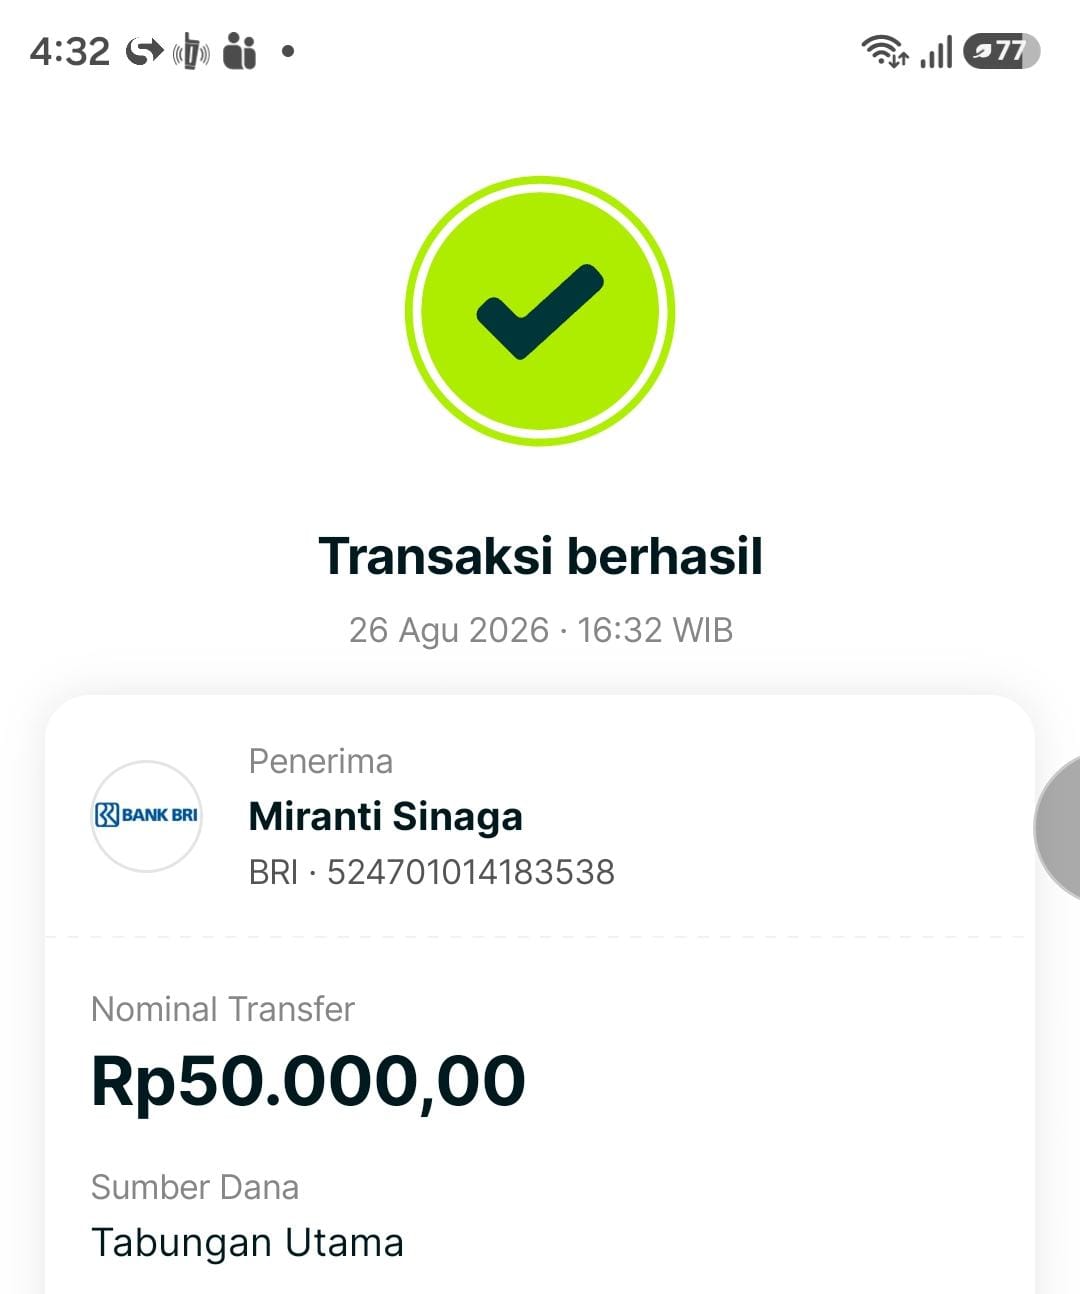Tap the Rp50.000,00 transfer amount
Screen dimensions: 1080x1294
click(308, 1082)
